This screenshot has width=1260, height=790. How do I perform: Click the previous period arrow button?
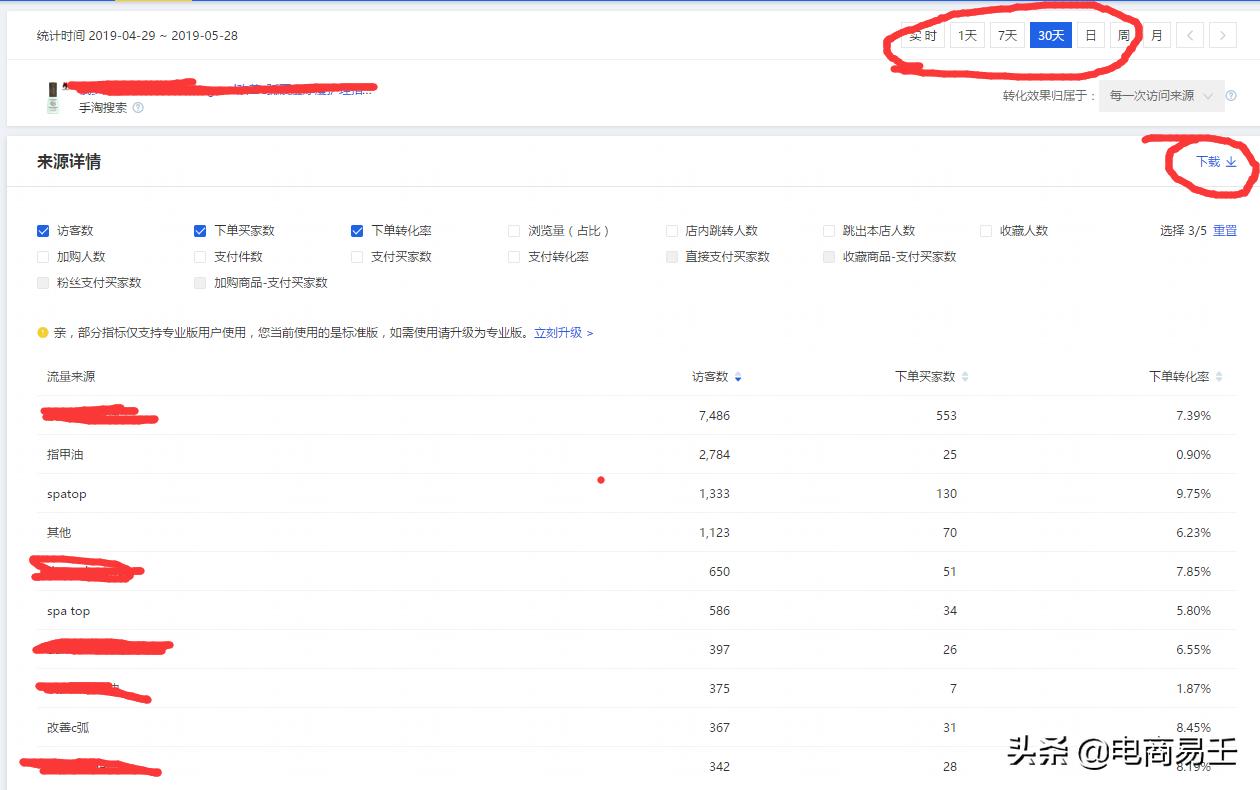click(x=1189, y=36)
